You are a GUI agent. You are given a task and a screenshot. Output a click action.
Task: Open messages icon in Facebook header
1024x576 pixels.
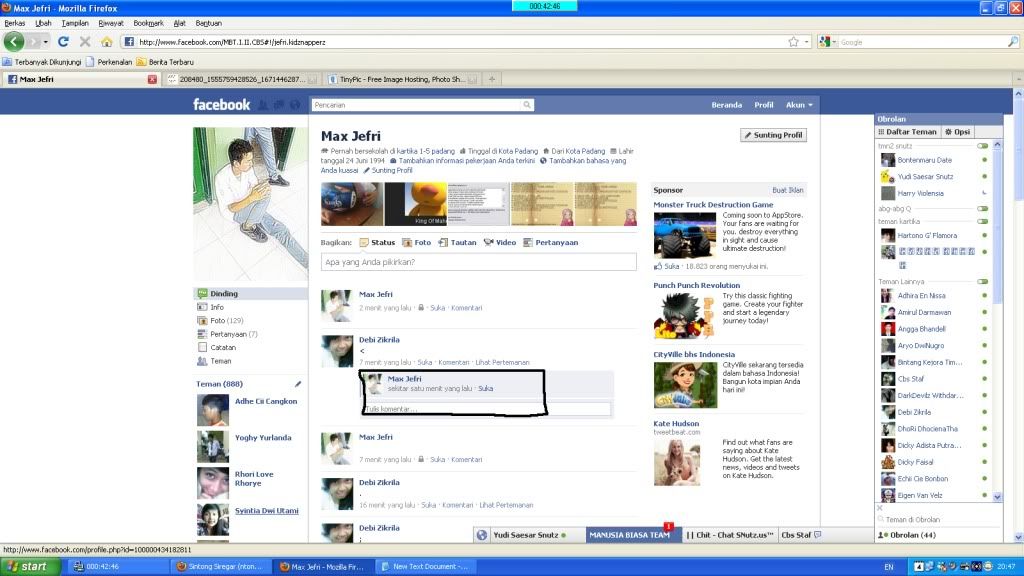point(279,105)
